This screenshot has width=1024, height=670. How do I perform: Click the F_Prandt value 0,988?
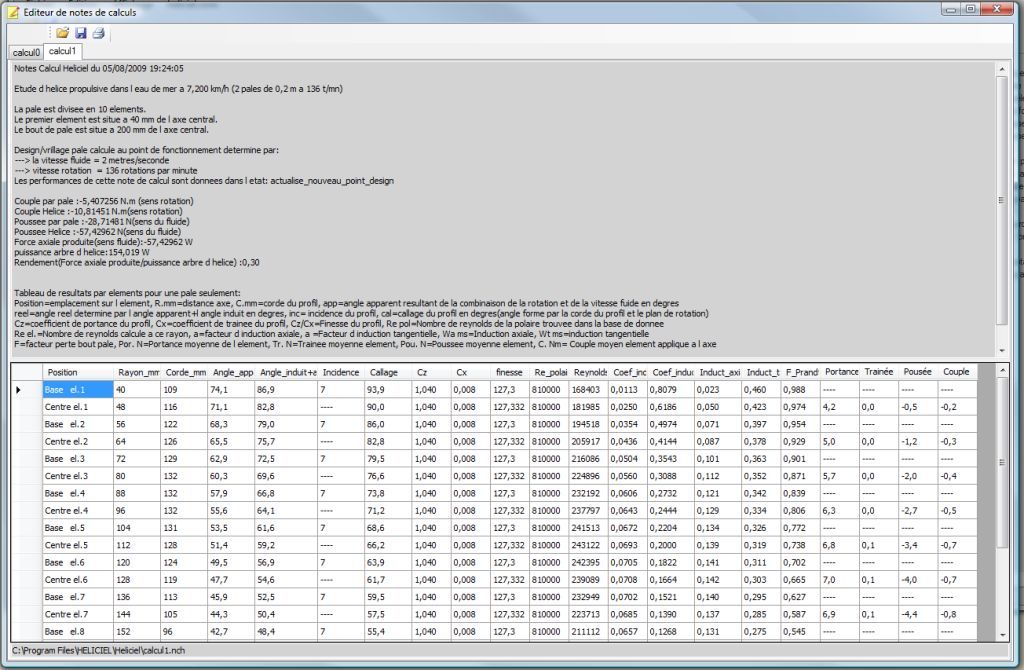click(x=801, y=390)
